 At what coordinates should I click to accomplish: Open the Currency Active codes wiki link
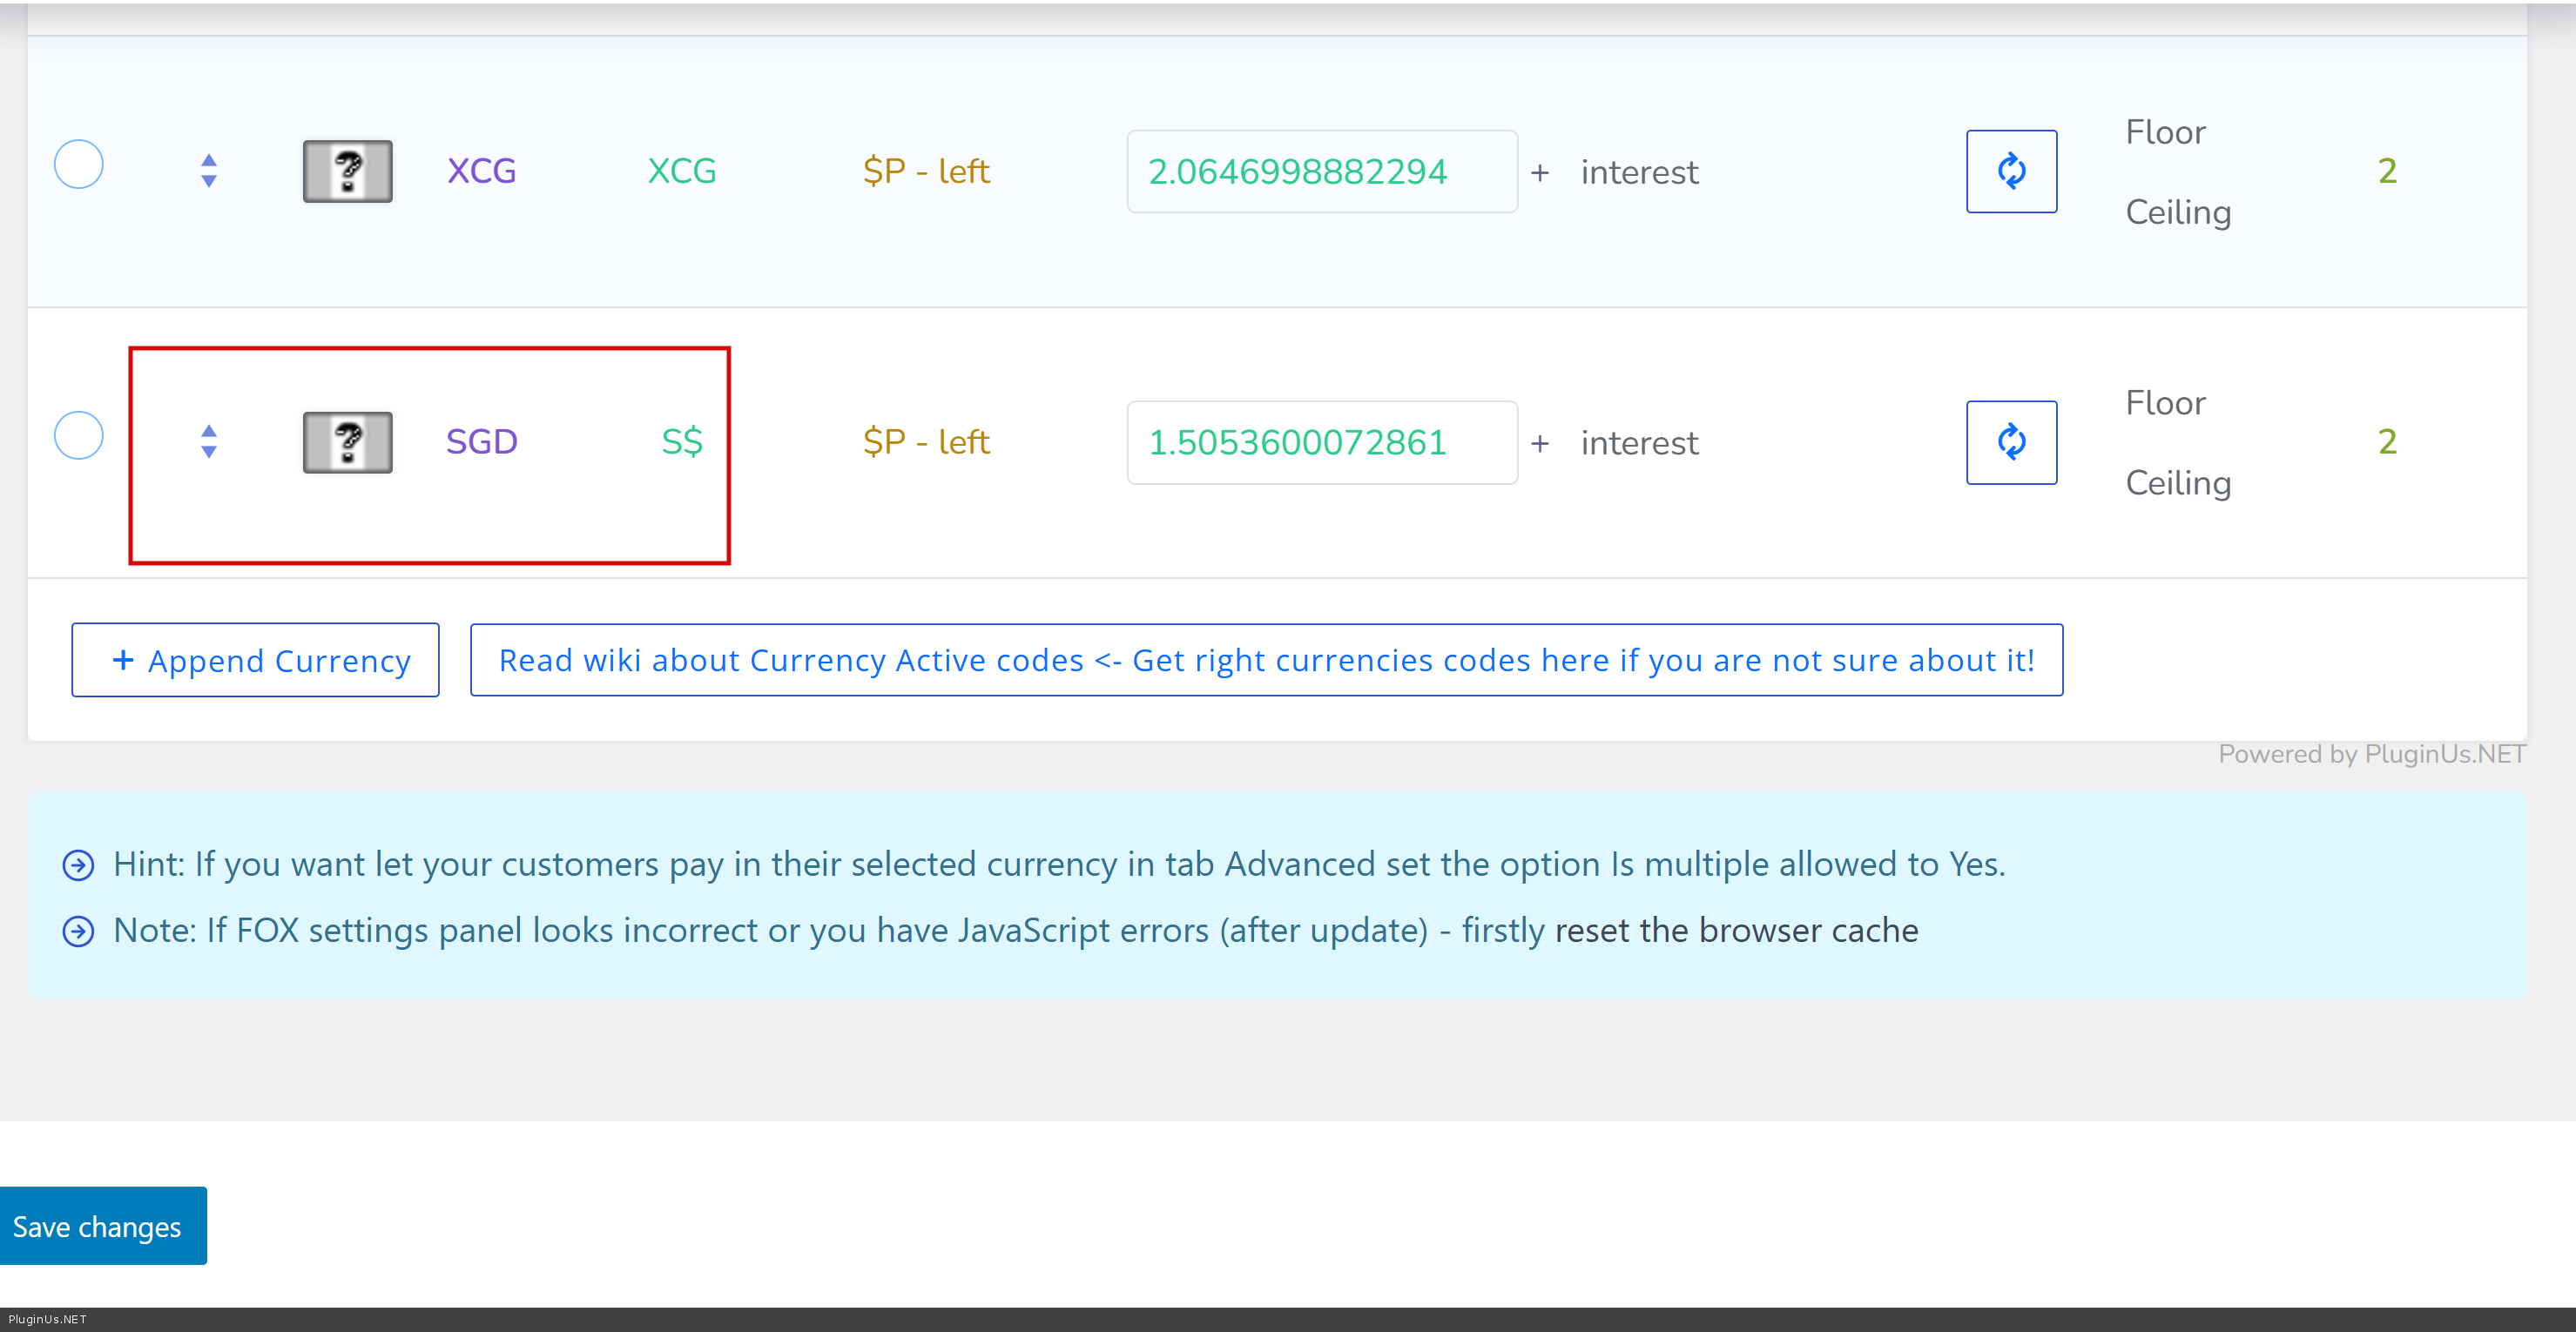(x=1266, y=660)
